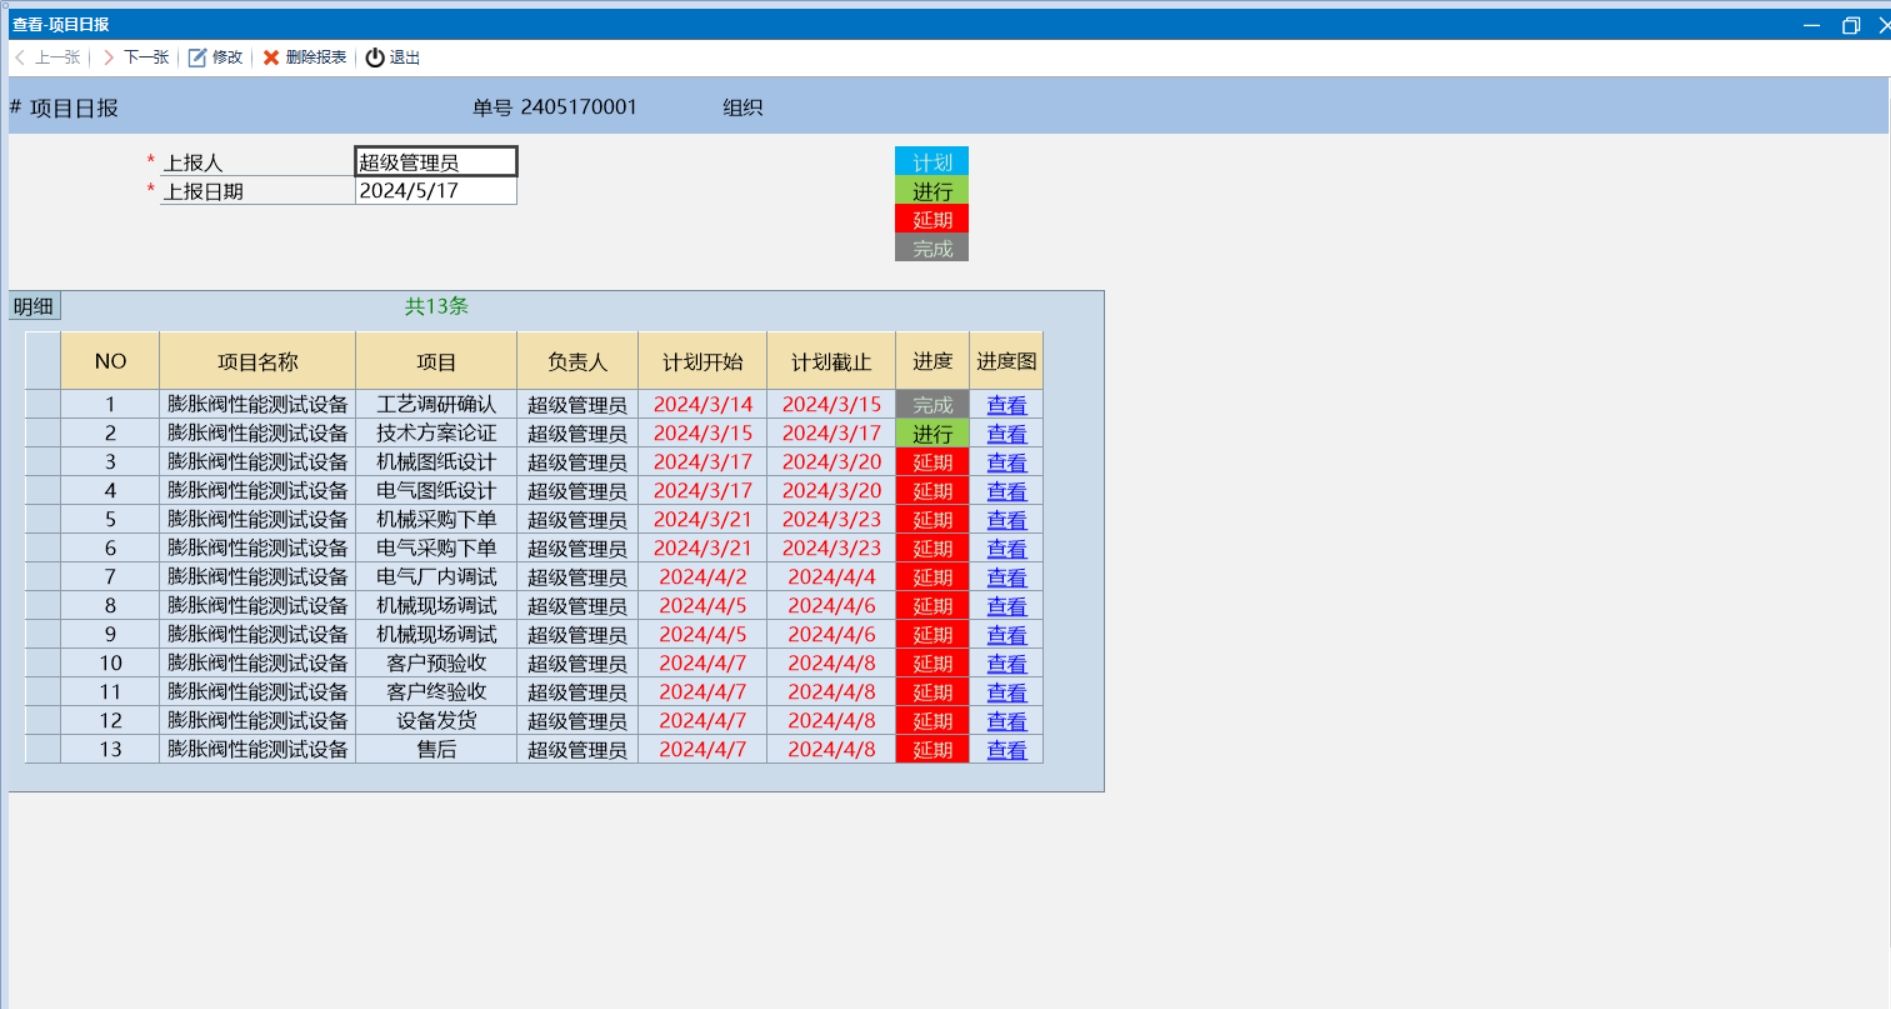Screen dimensions: 1891x1009
Task: Open 查看 link for row 13 售后
Action: pyautogui.click(x=1006, y=750)
